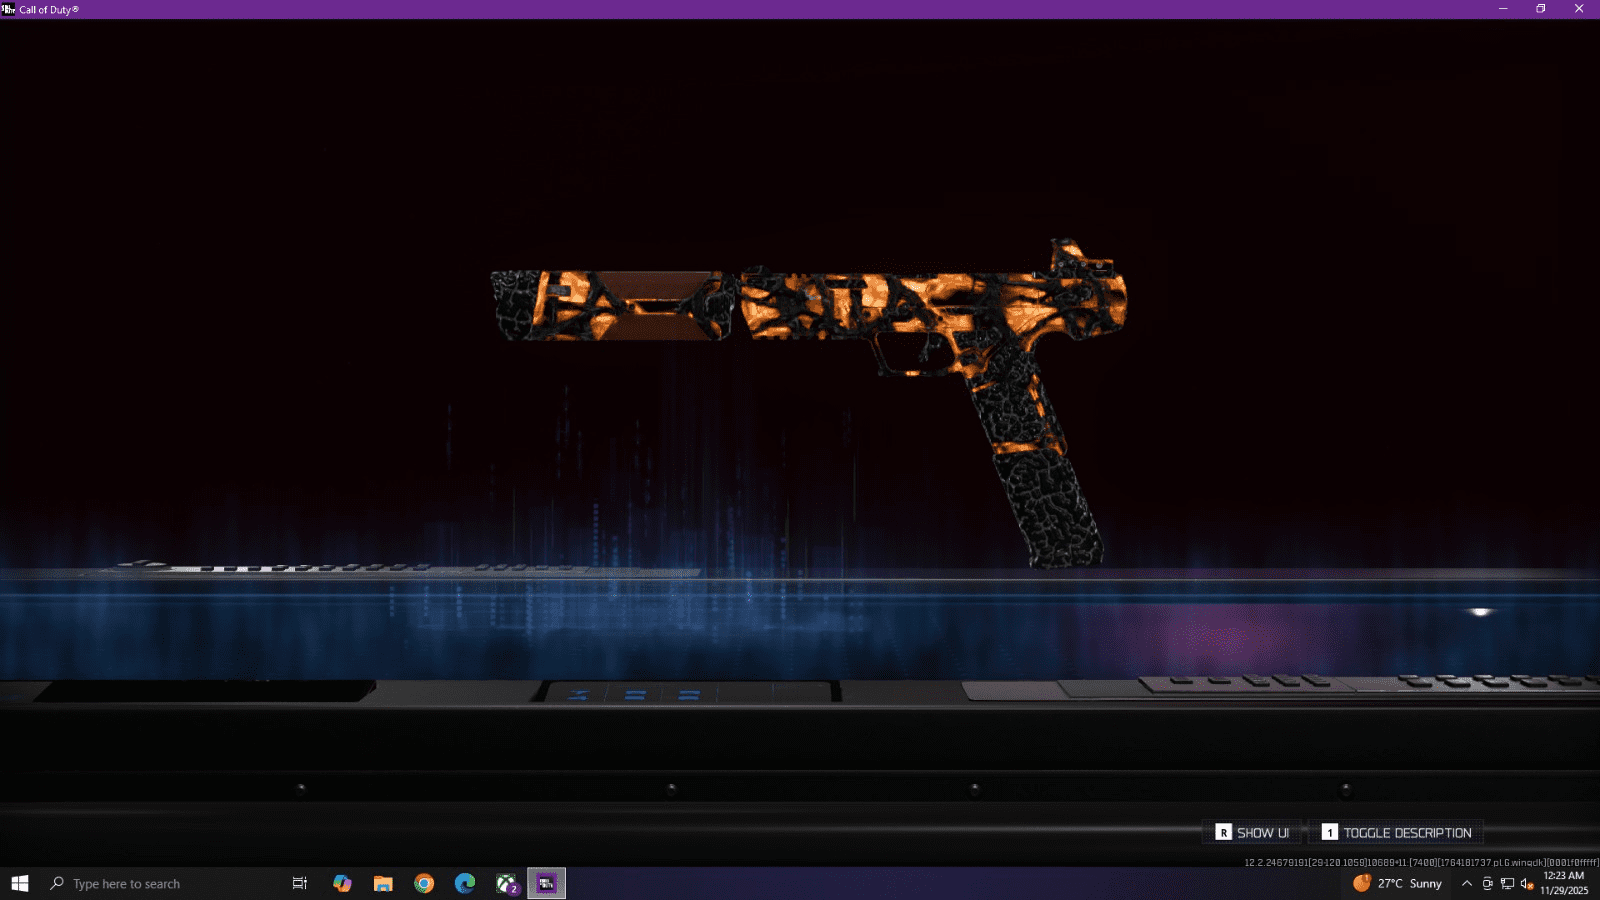Click the Show UI button

point(1252,832)
